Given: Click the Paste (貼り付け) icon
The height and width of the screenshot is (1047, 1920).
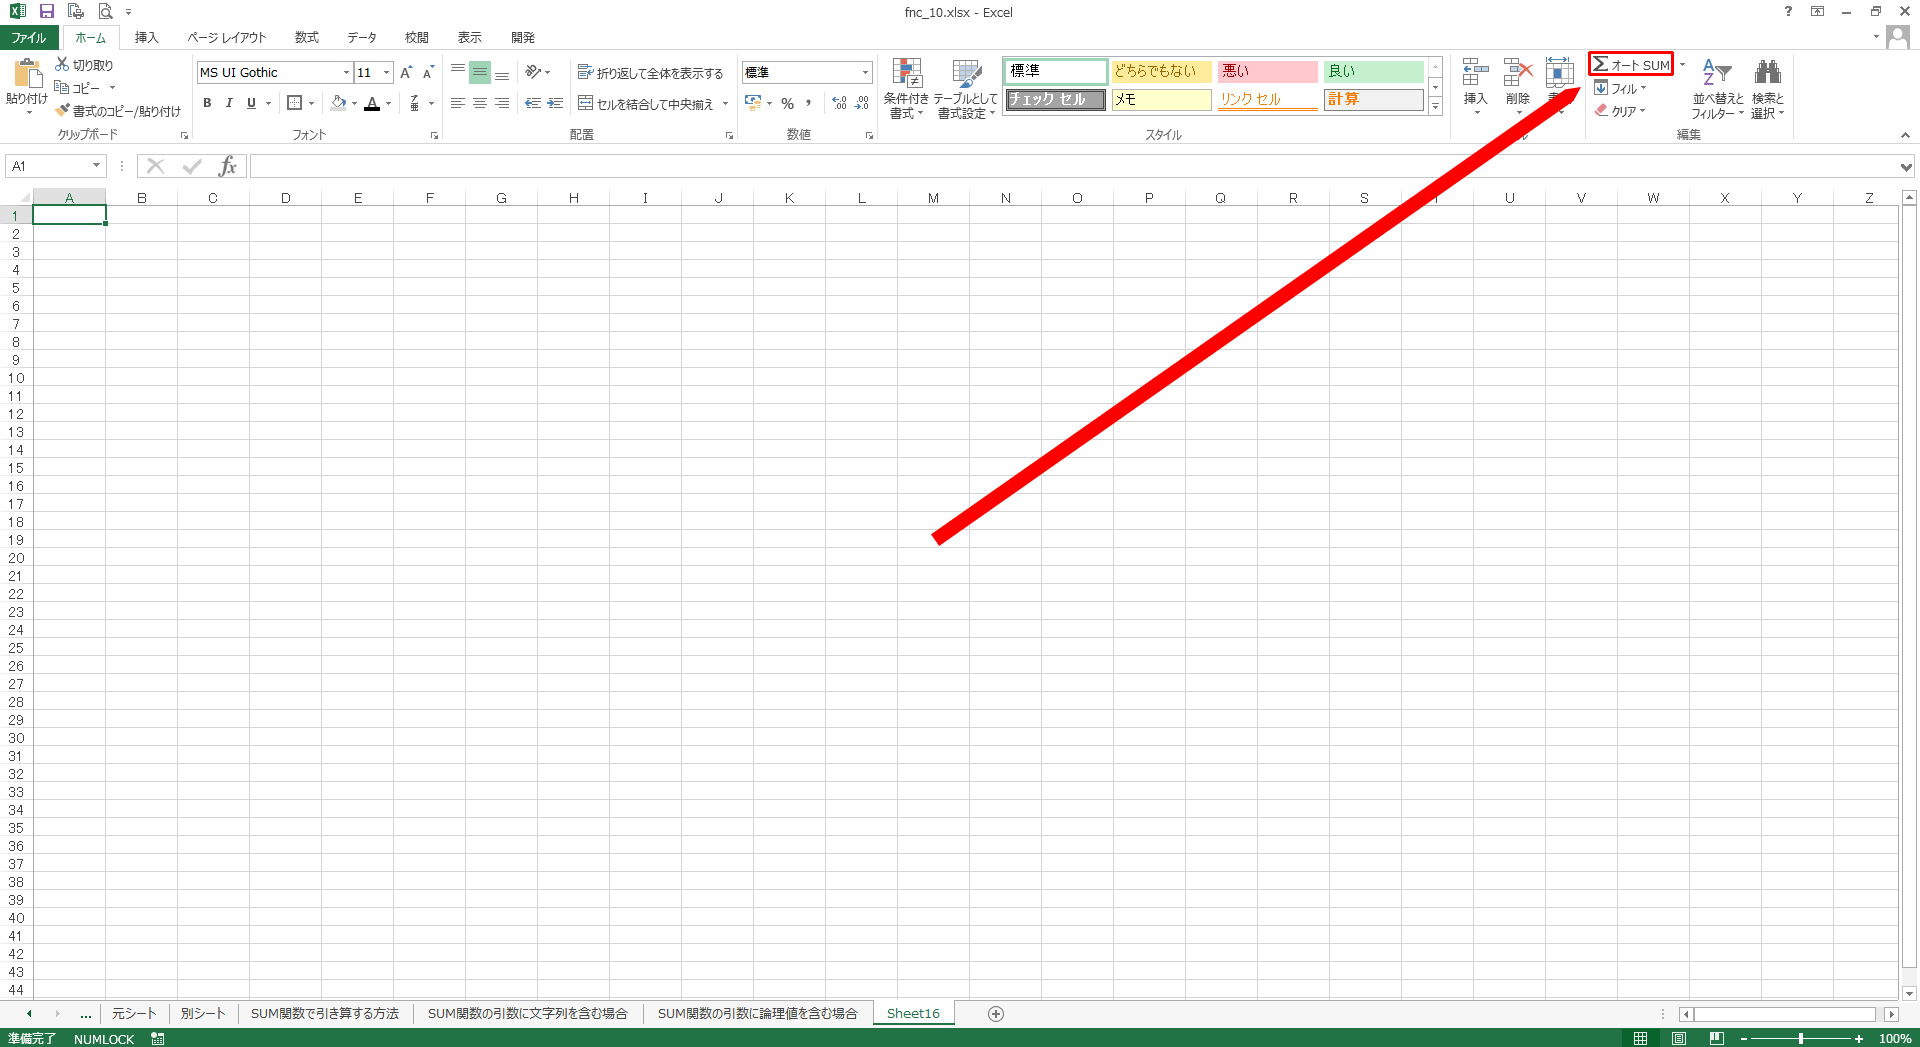Looking at the screenshot, I should coord(27,73).
